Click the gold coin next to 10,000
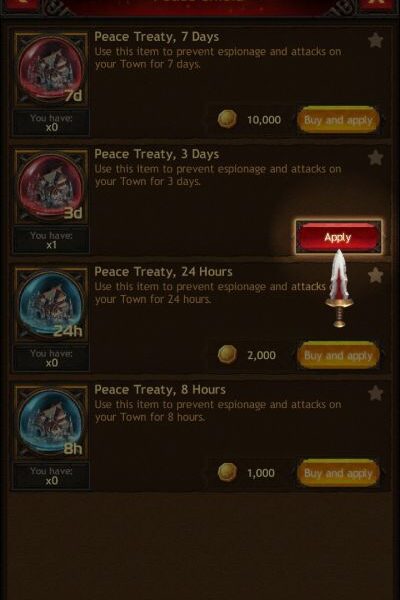This screenshot has height=600, width=400. [x=227, y=119]
